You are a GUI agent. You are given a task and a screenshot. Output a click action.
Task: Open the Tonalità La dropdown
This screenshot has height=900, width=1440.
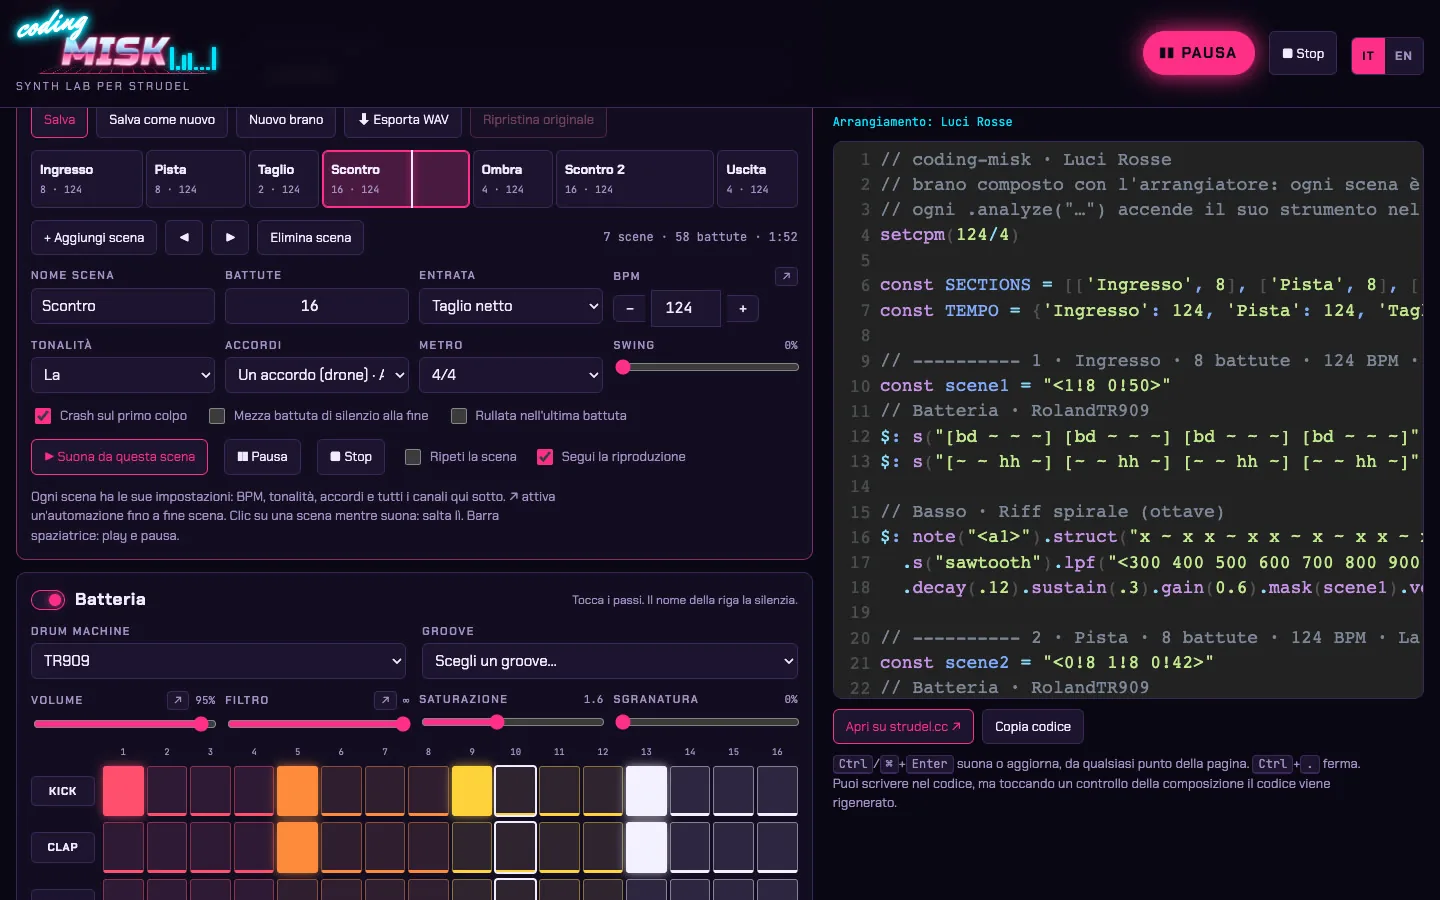(x=123, y=375)
